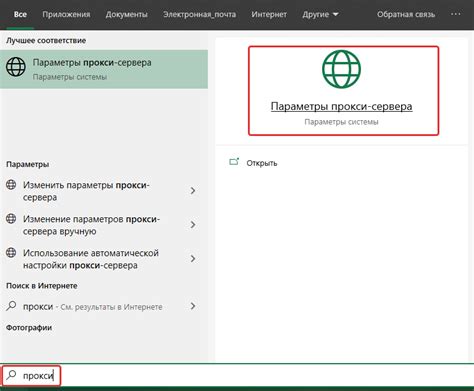Switch to the Приложения tab
This screenshot has width=474, height=391.
click(x=66, y=15)
